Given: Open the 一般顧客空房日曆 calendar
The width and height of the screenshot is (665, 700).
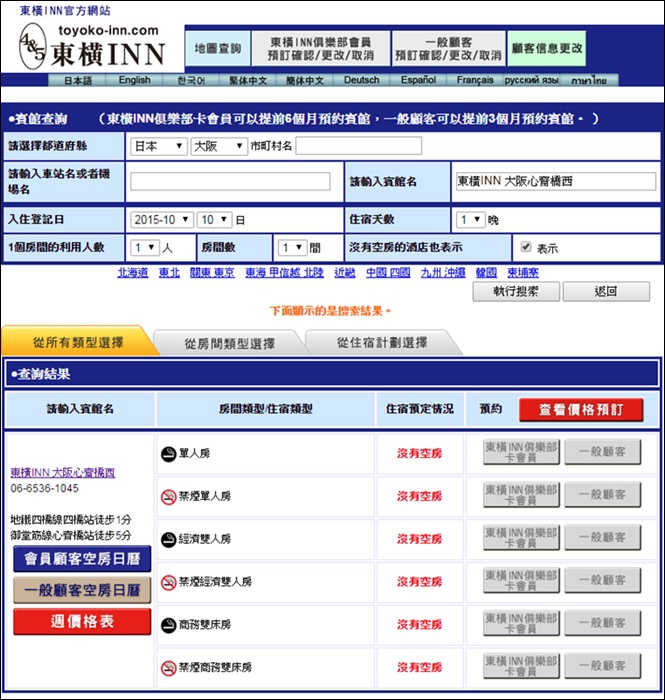Looking at the screenshot, I should point(82,590).
